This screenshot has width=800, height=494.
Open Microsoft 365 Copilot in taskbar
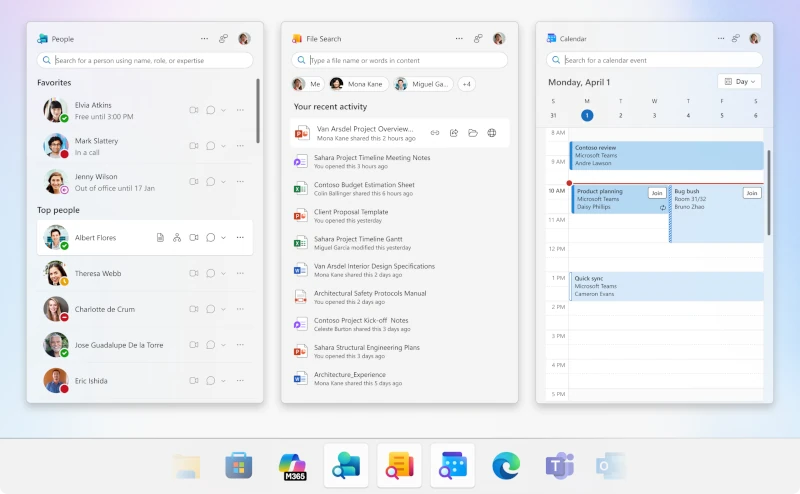tap(292, 466)
